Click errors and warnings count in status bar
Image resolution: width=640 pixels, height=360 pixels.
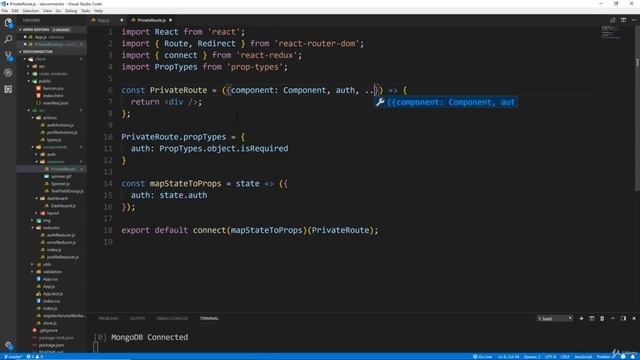(35, 357)
